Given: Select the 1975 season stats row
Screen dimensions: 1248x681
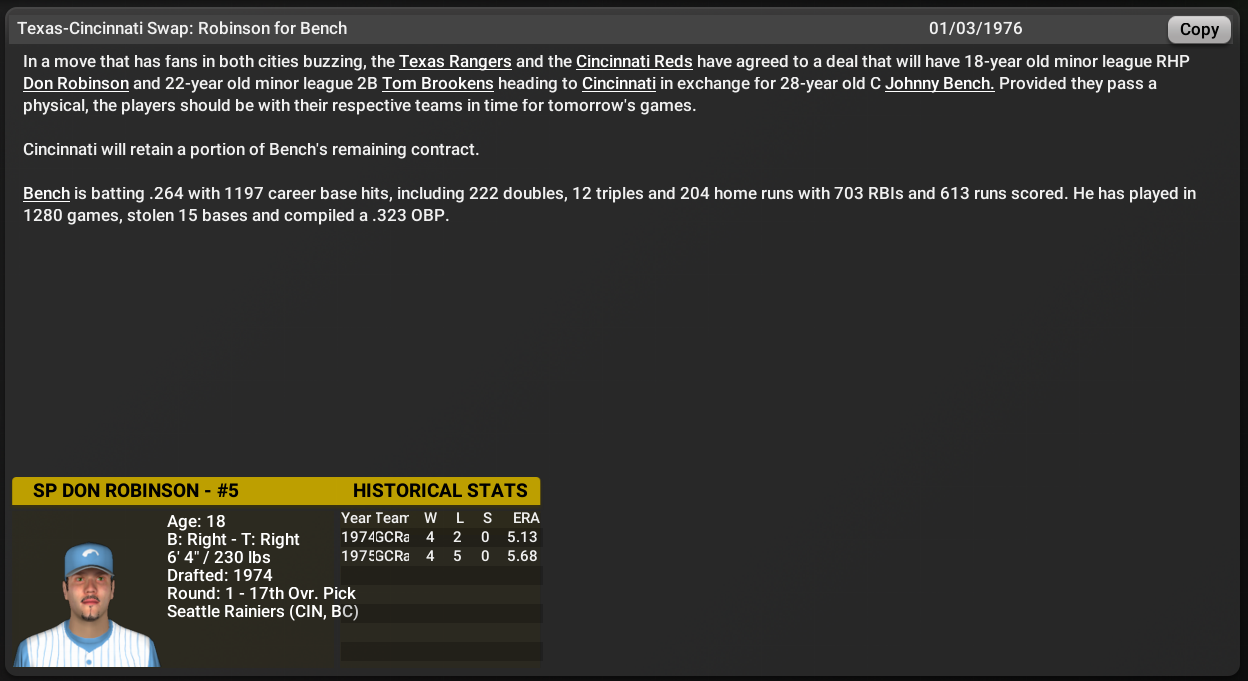Looking at the screenshot, I should pyautogui.click(x=441, y=556).
